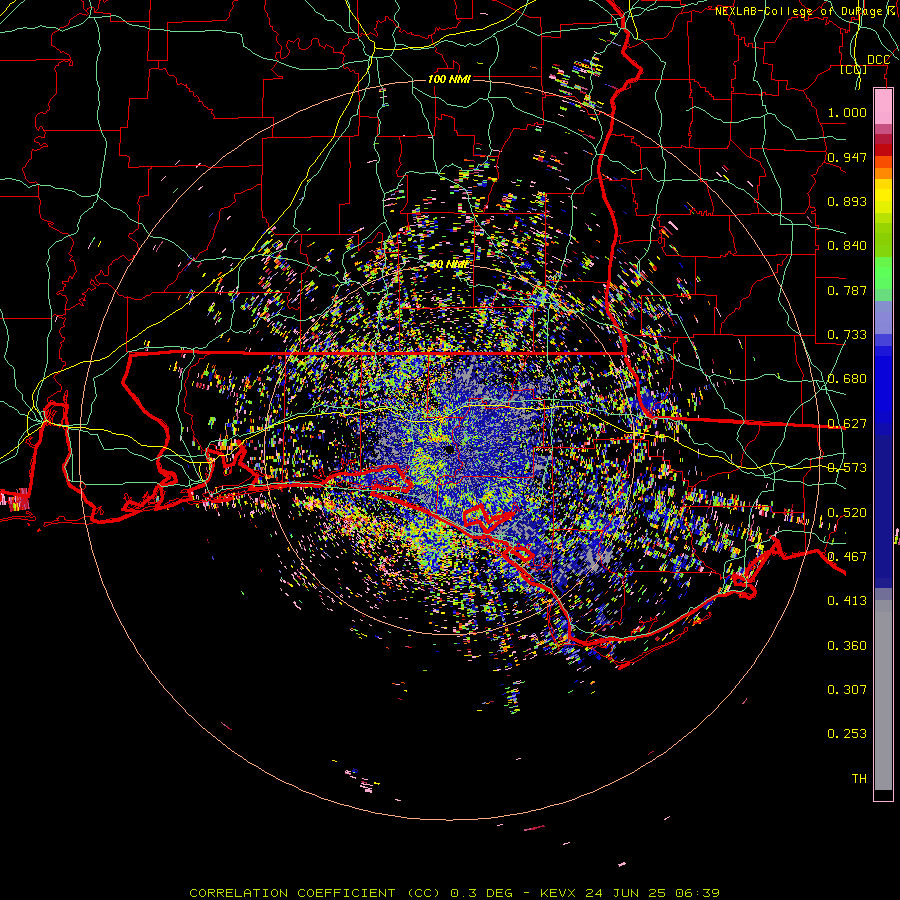
Task: Click the "06:39" timestamp
Action: tap(698, 893)
